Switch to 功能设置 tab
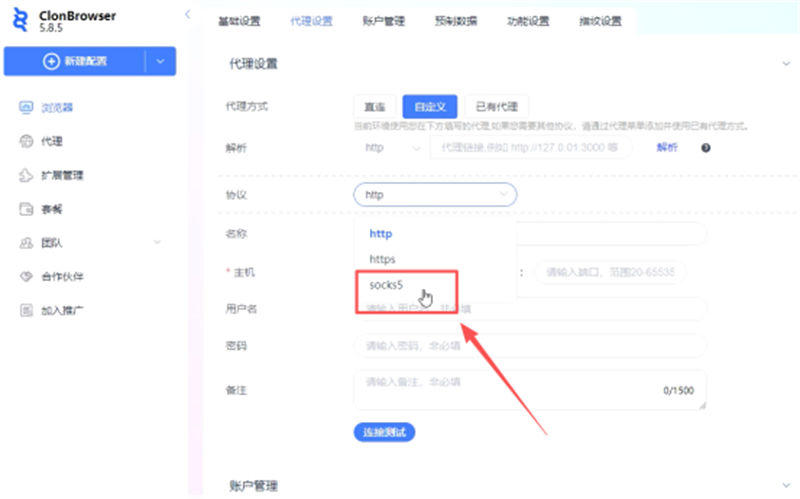The width and height of the screenshot is (800, 499). [528, 21]
